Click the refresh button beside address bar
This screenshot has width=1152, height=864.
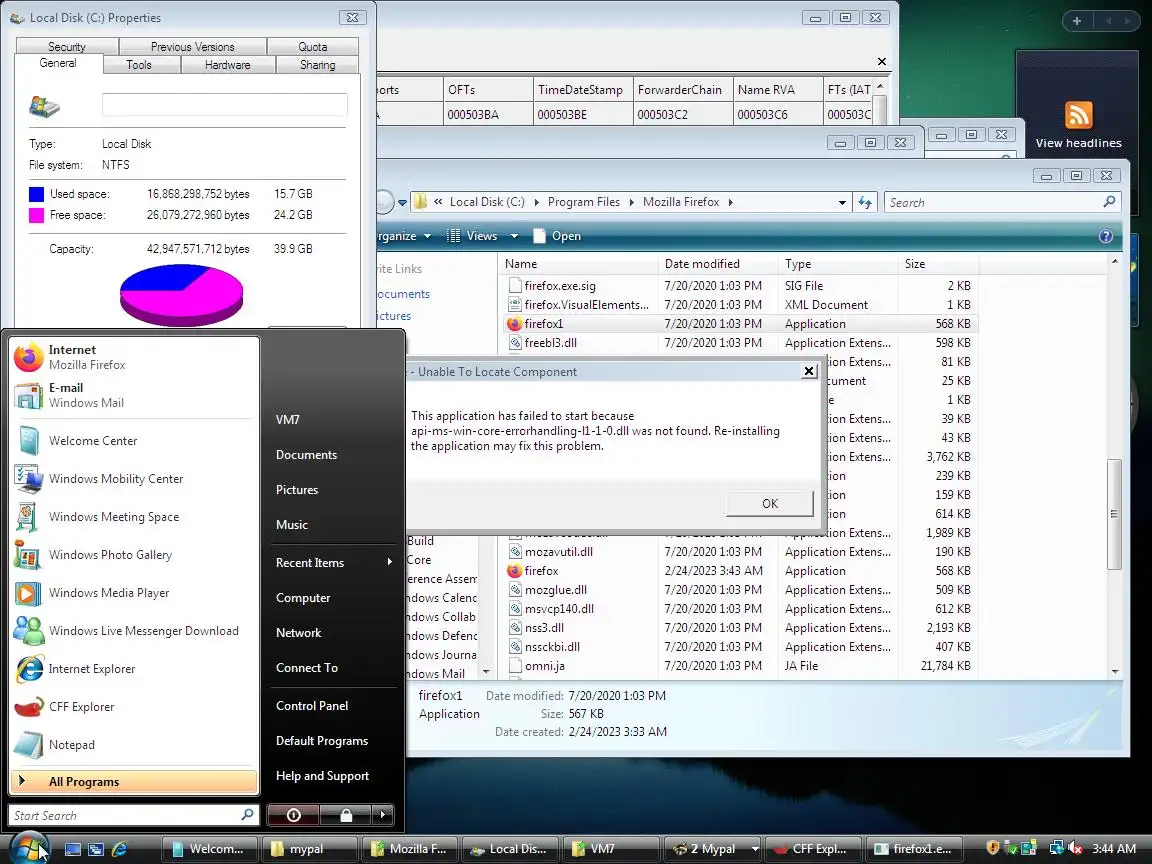pyautogui.click(x=865, y=203)
